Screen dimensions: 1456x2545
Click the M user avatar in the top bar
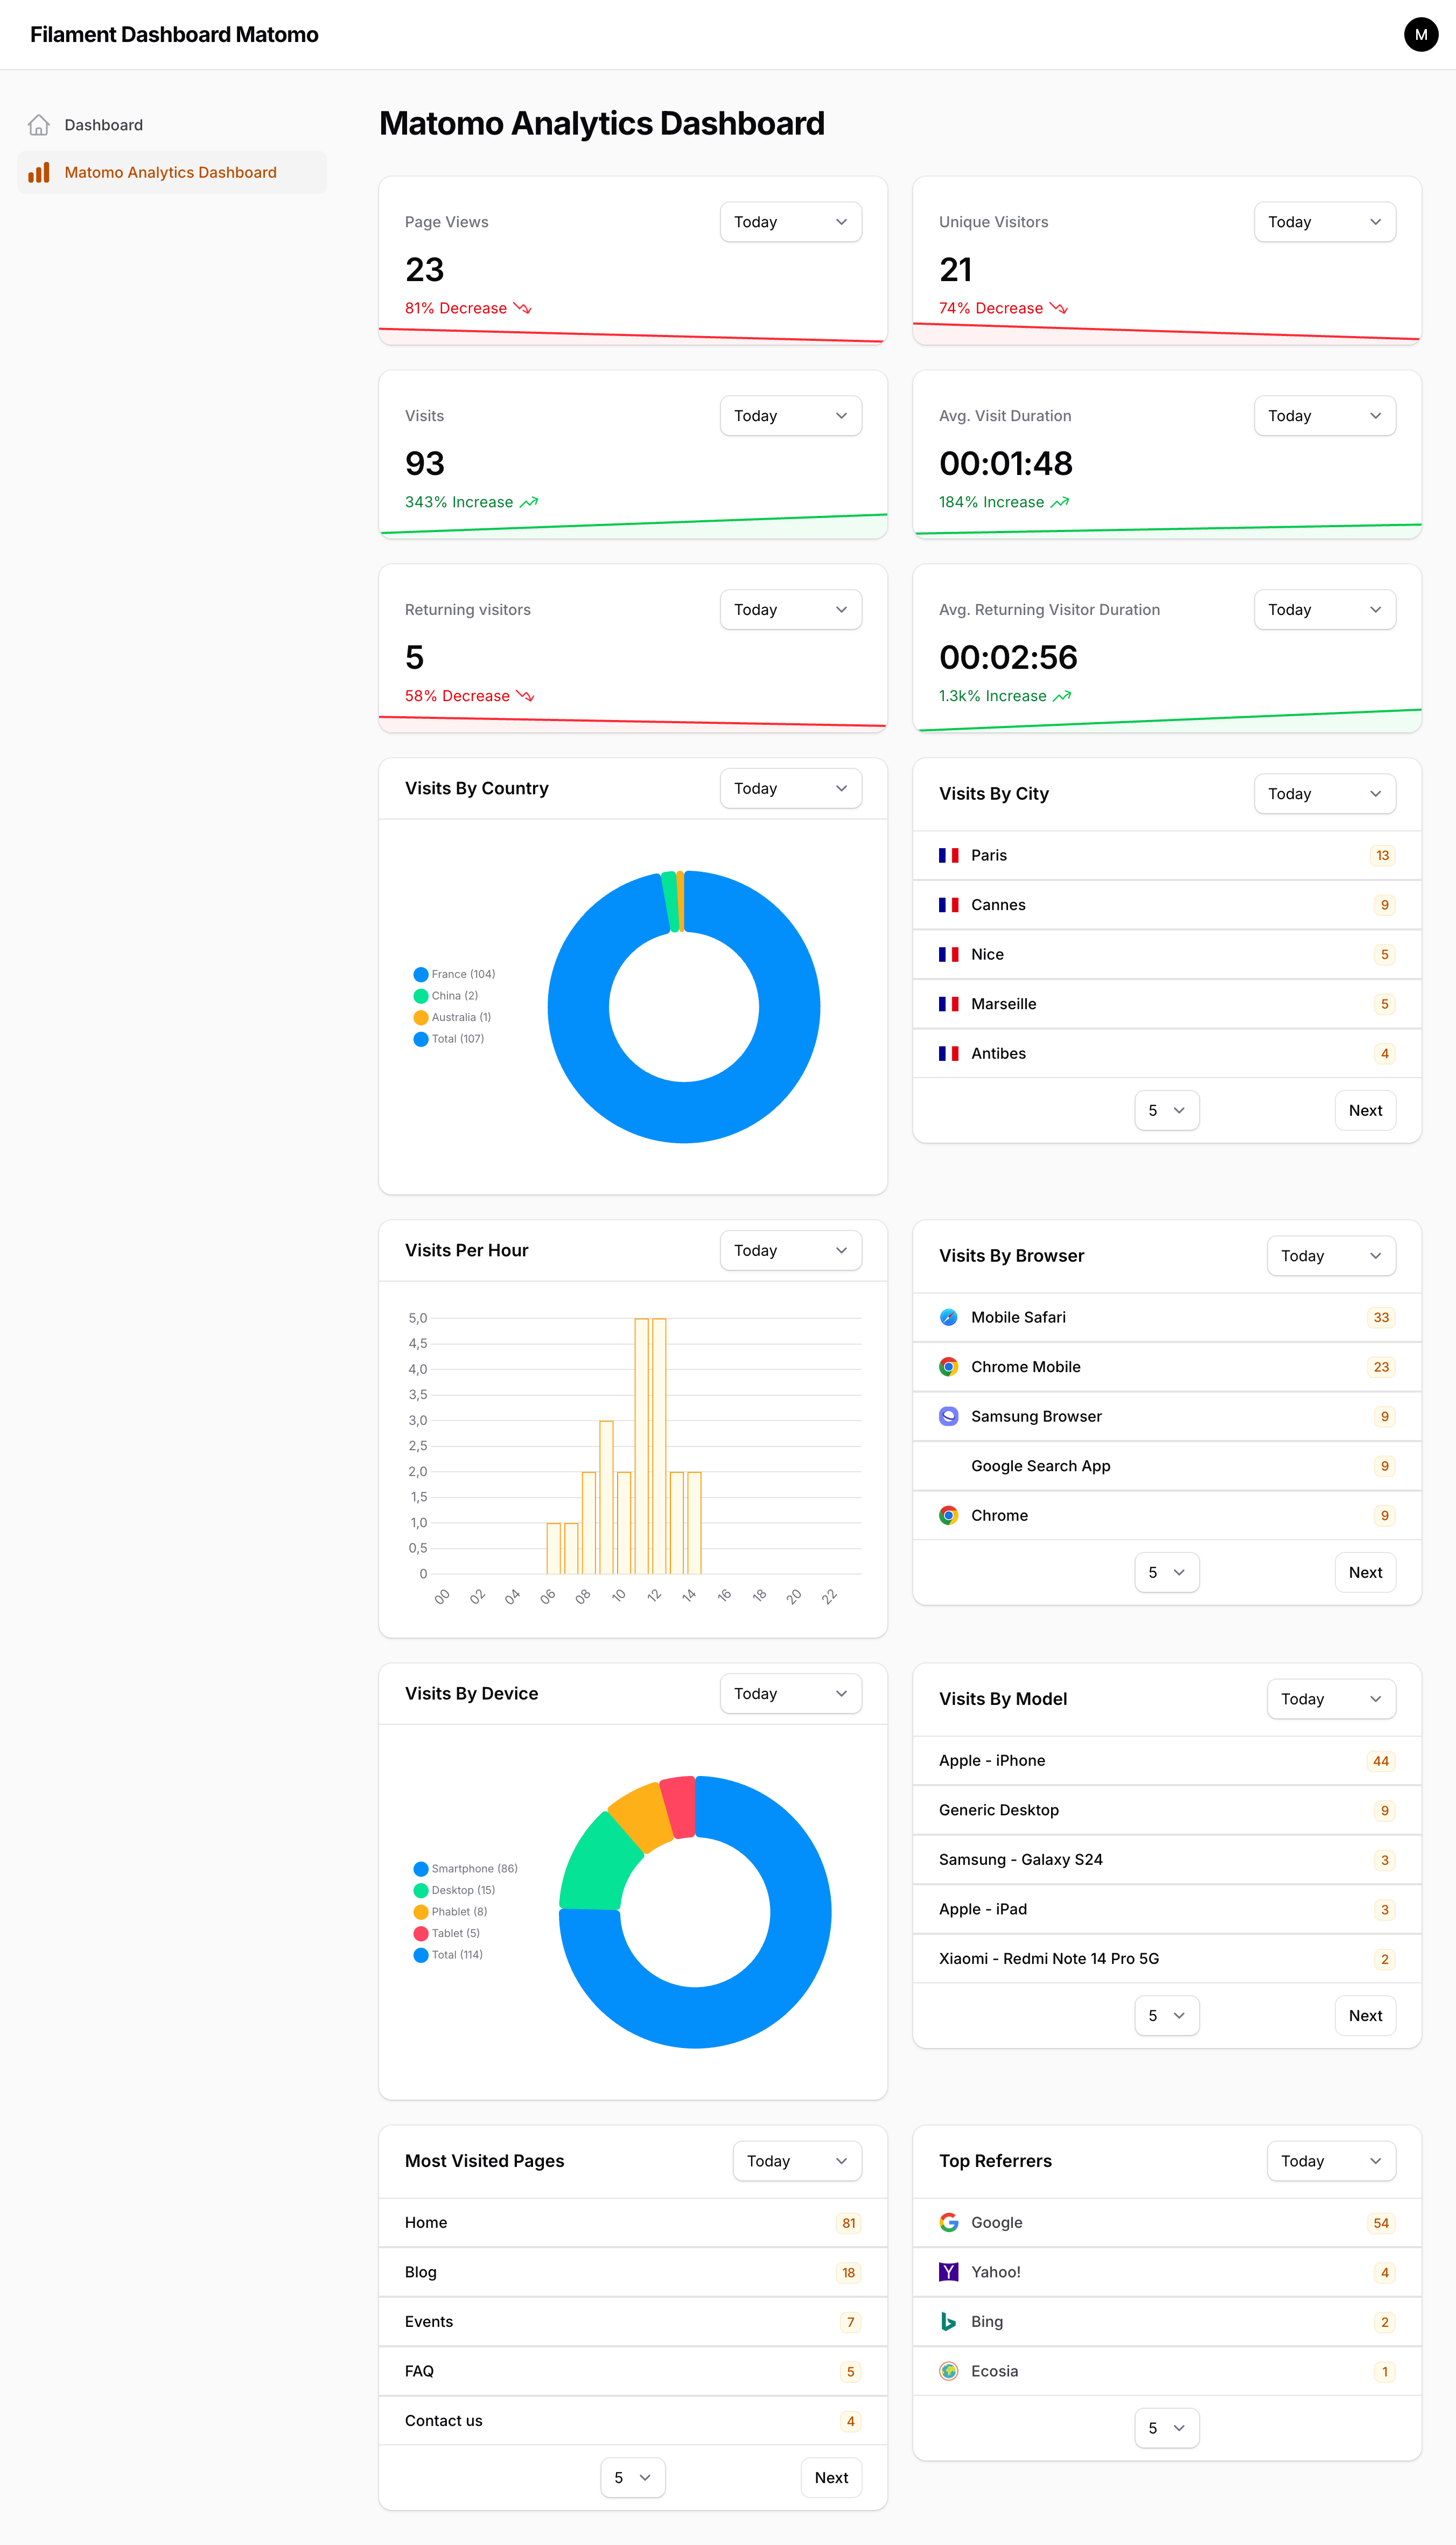point(1420,34)
